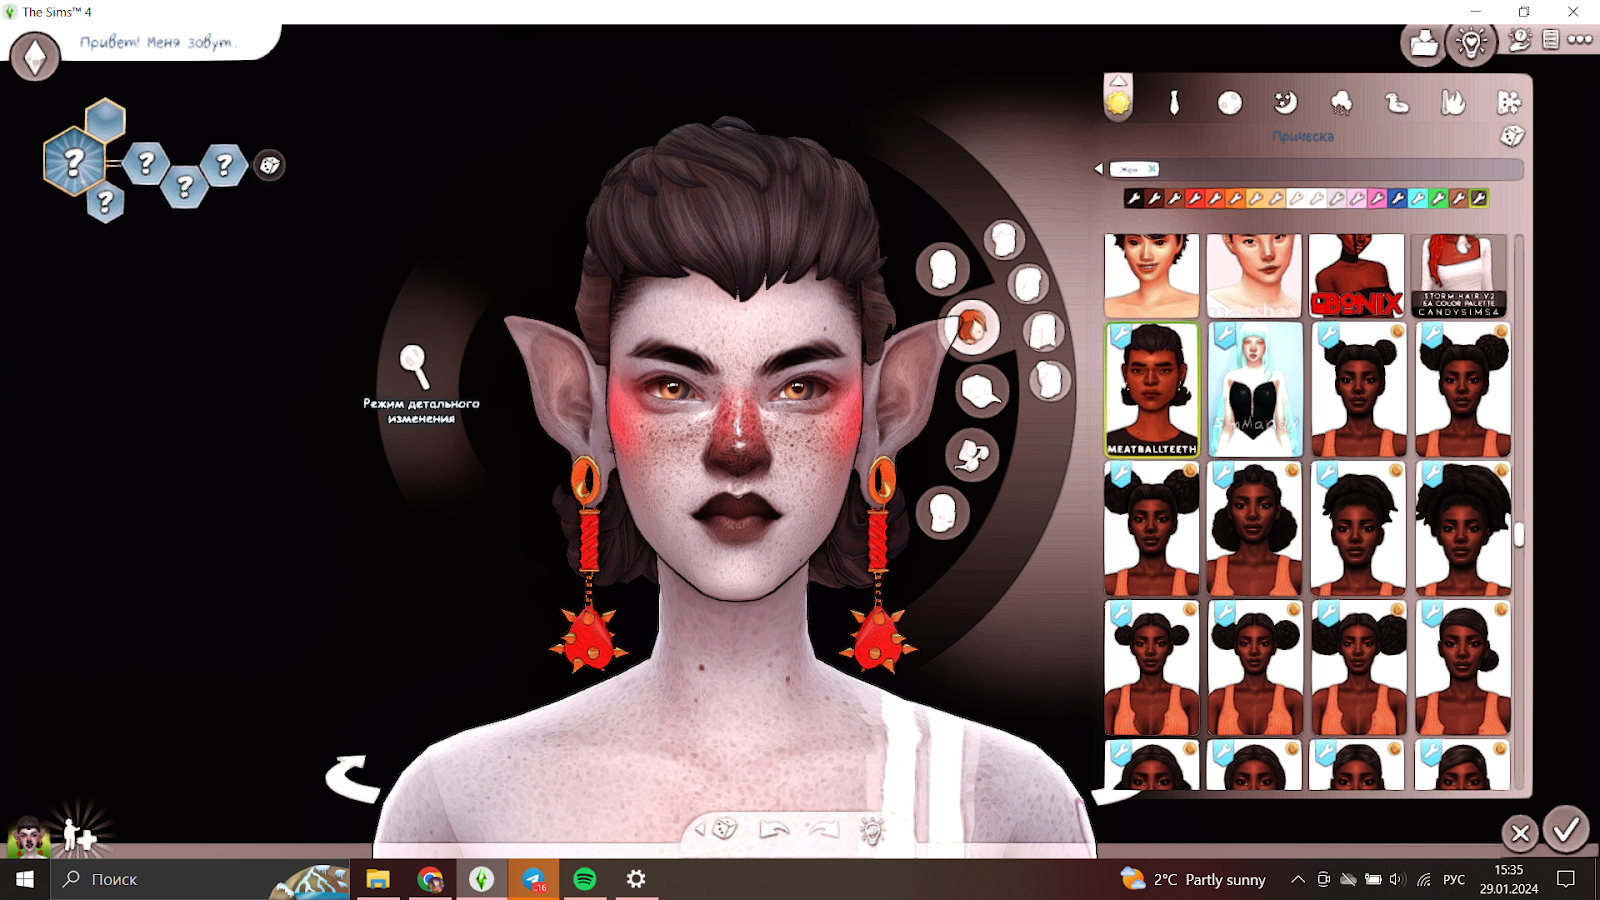Viewport: 1600px width, 900px height.
Task: Switch to Sleep outfit moon icon
Action: point(1286,102)
